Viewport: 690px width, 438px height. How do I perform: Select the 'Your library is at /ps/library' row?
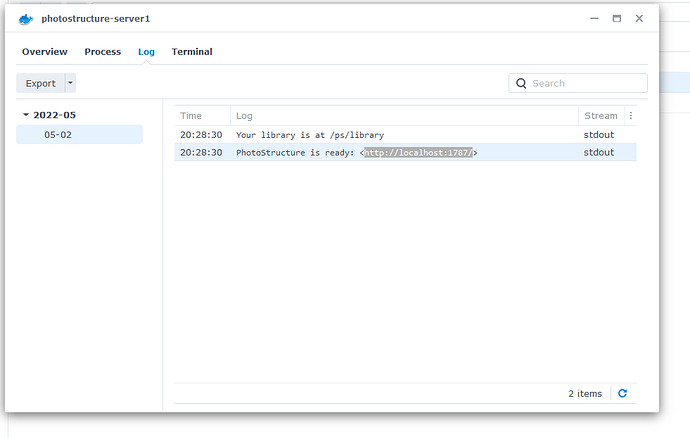point(405,135)
